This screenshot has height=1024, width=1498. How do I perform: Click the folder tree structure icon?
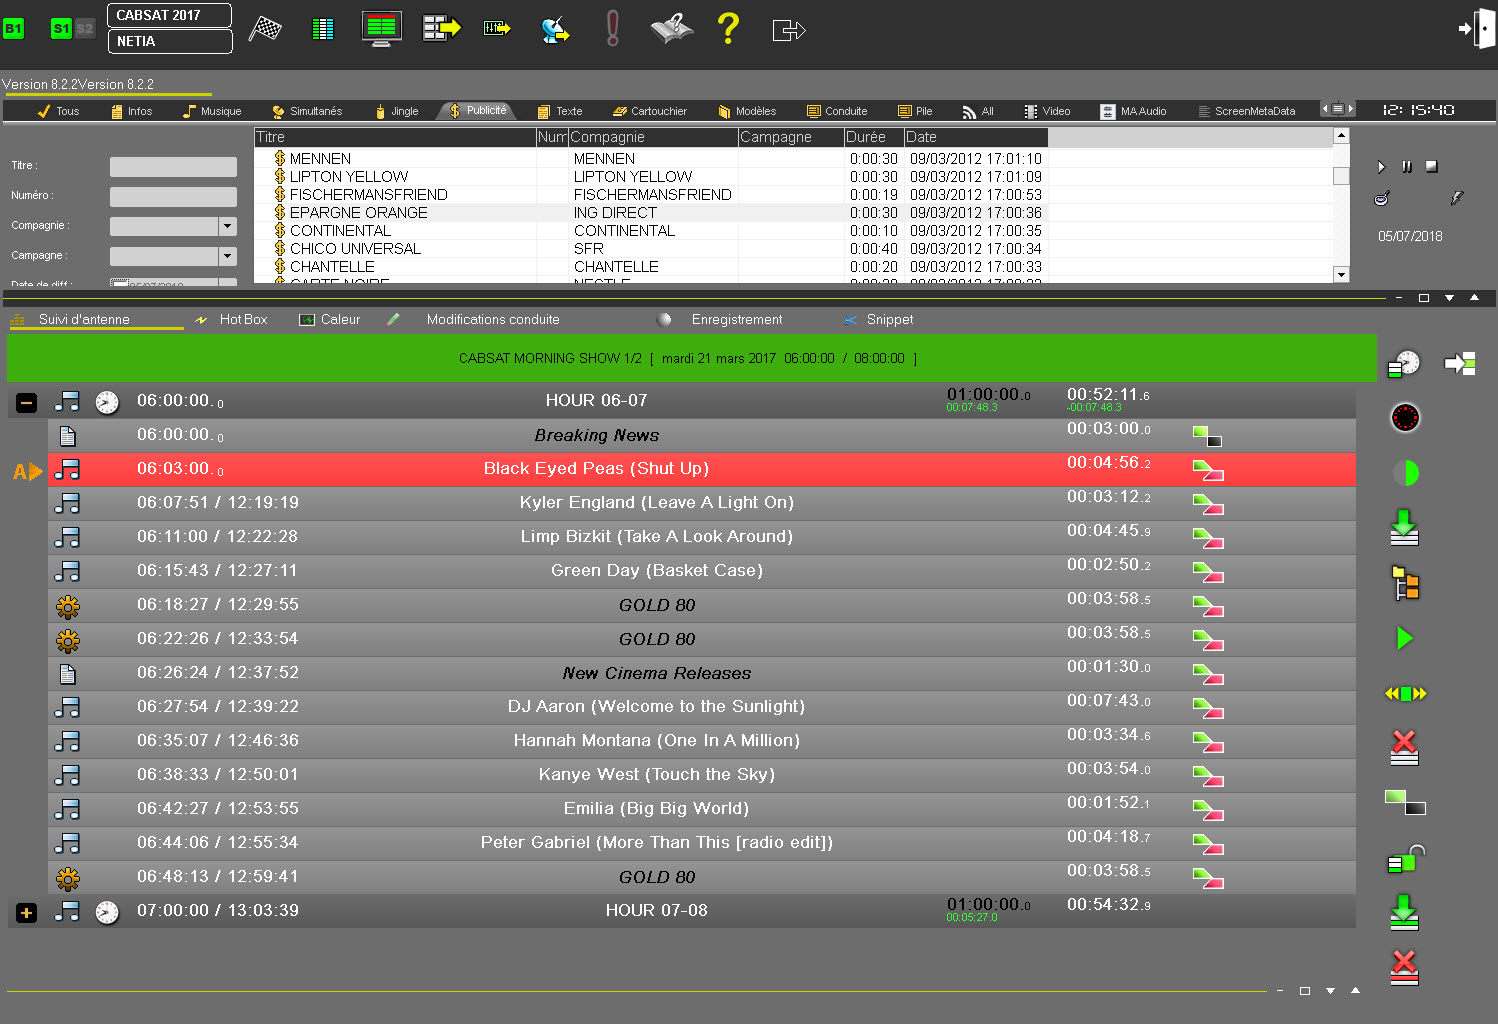click(x=1405, y=583)
